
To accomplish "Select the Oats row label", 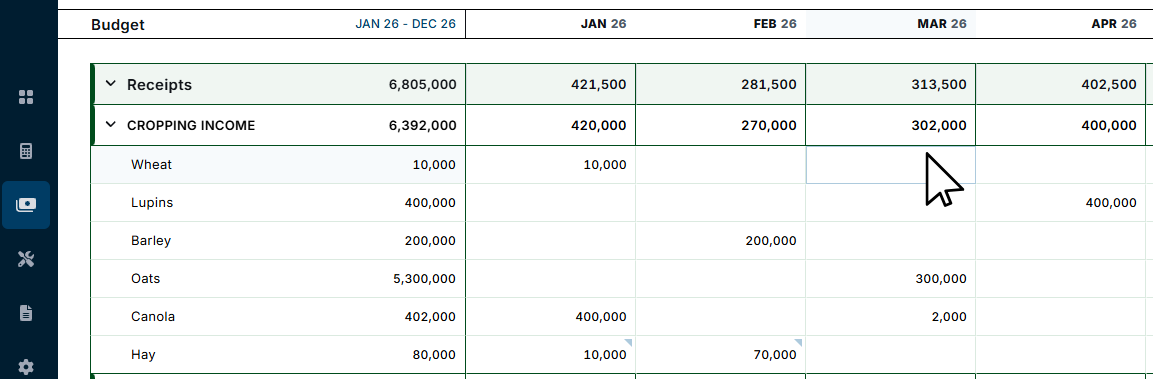I will pos(145,279).
